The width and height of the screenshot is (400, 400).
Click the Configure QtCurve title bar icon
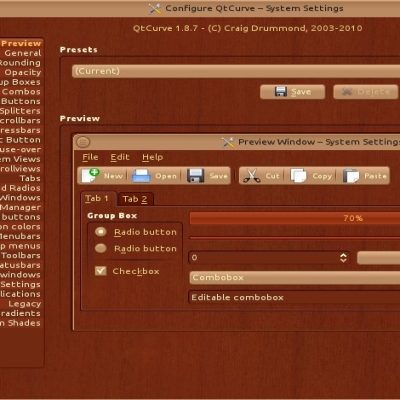tap(155, 9)
